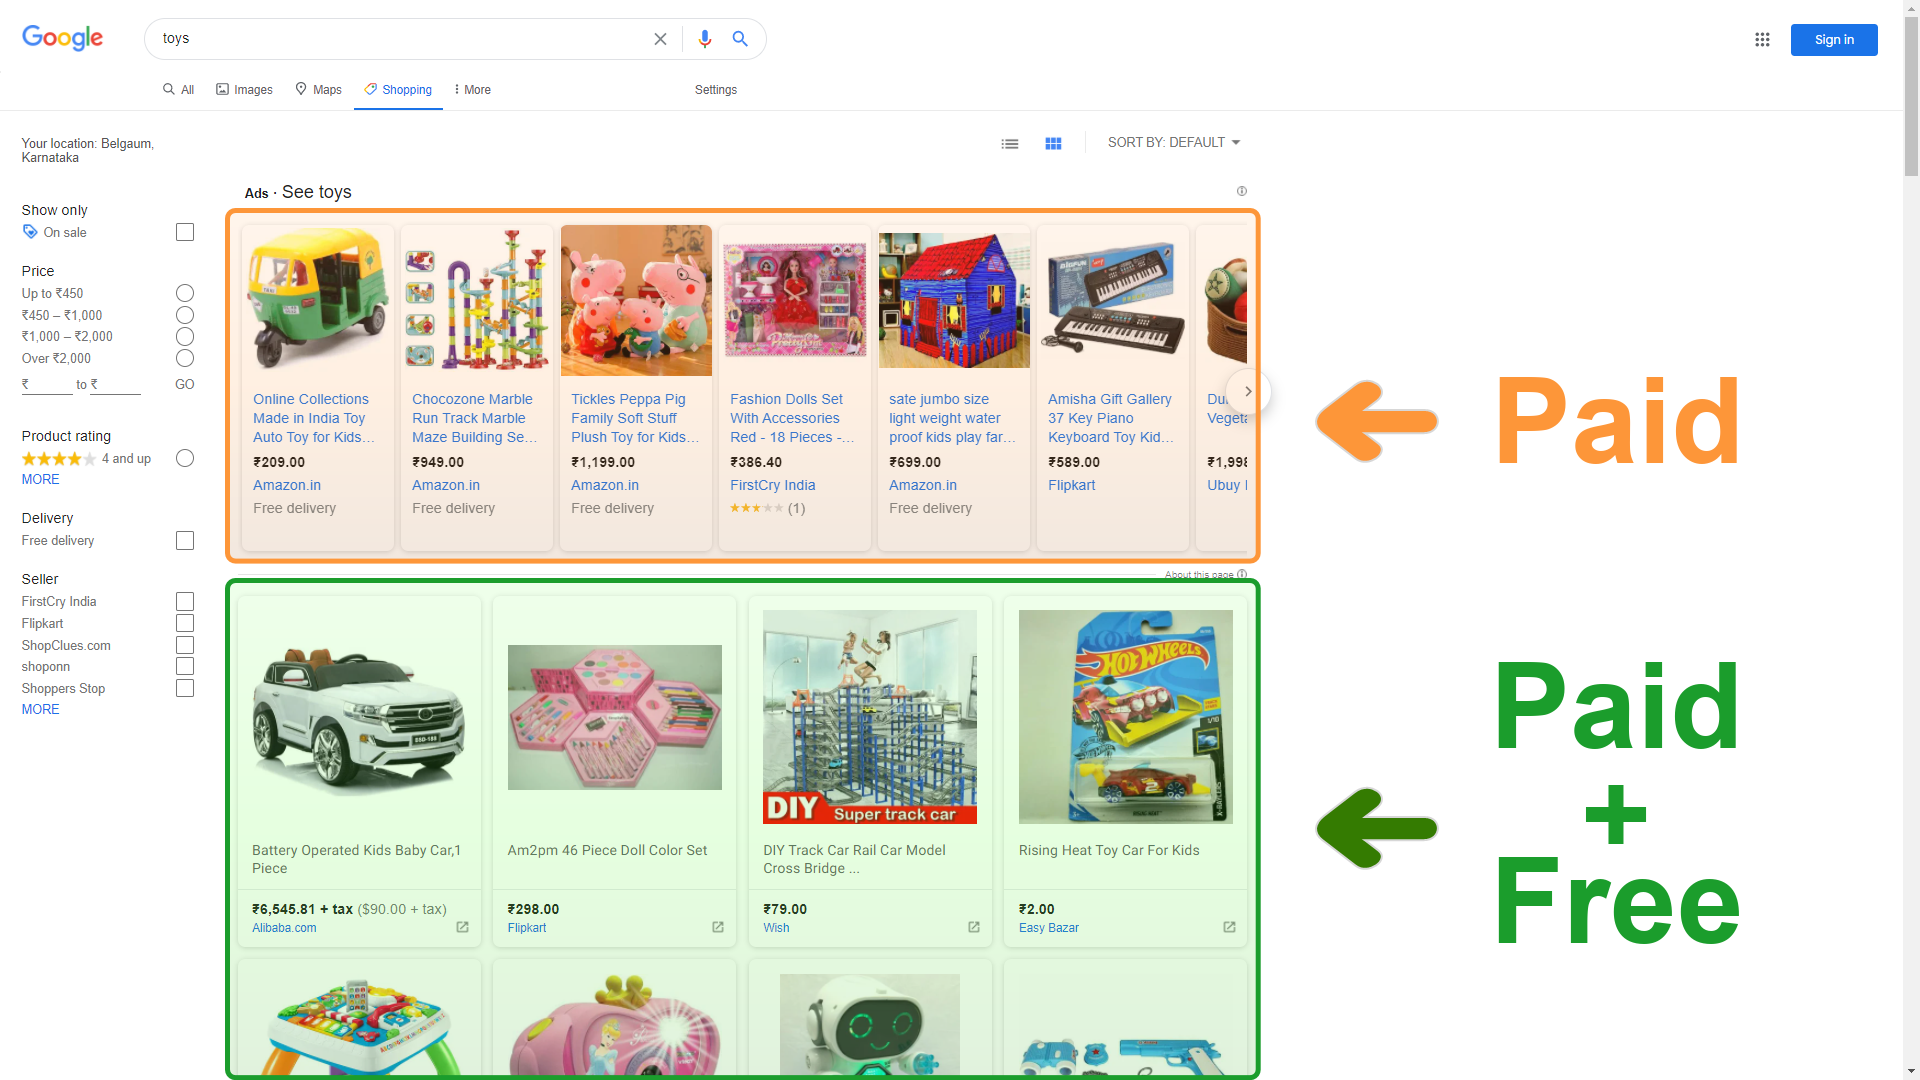The width and height of the screenshot is (1920, 1080).
Task: Click the Google Shopping tab icon
Action: point(372,90)
